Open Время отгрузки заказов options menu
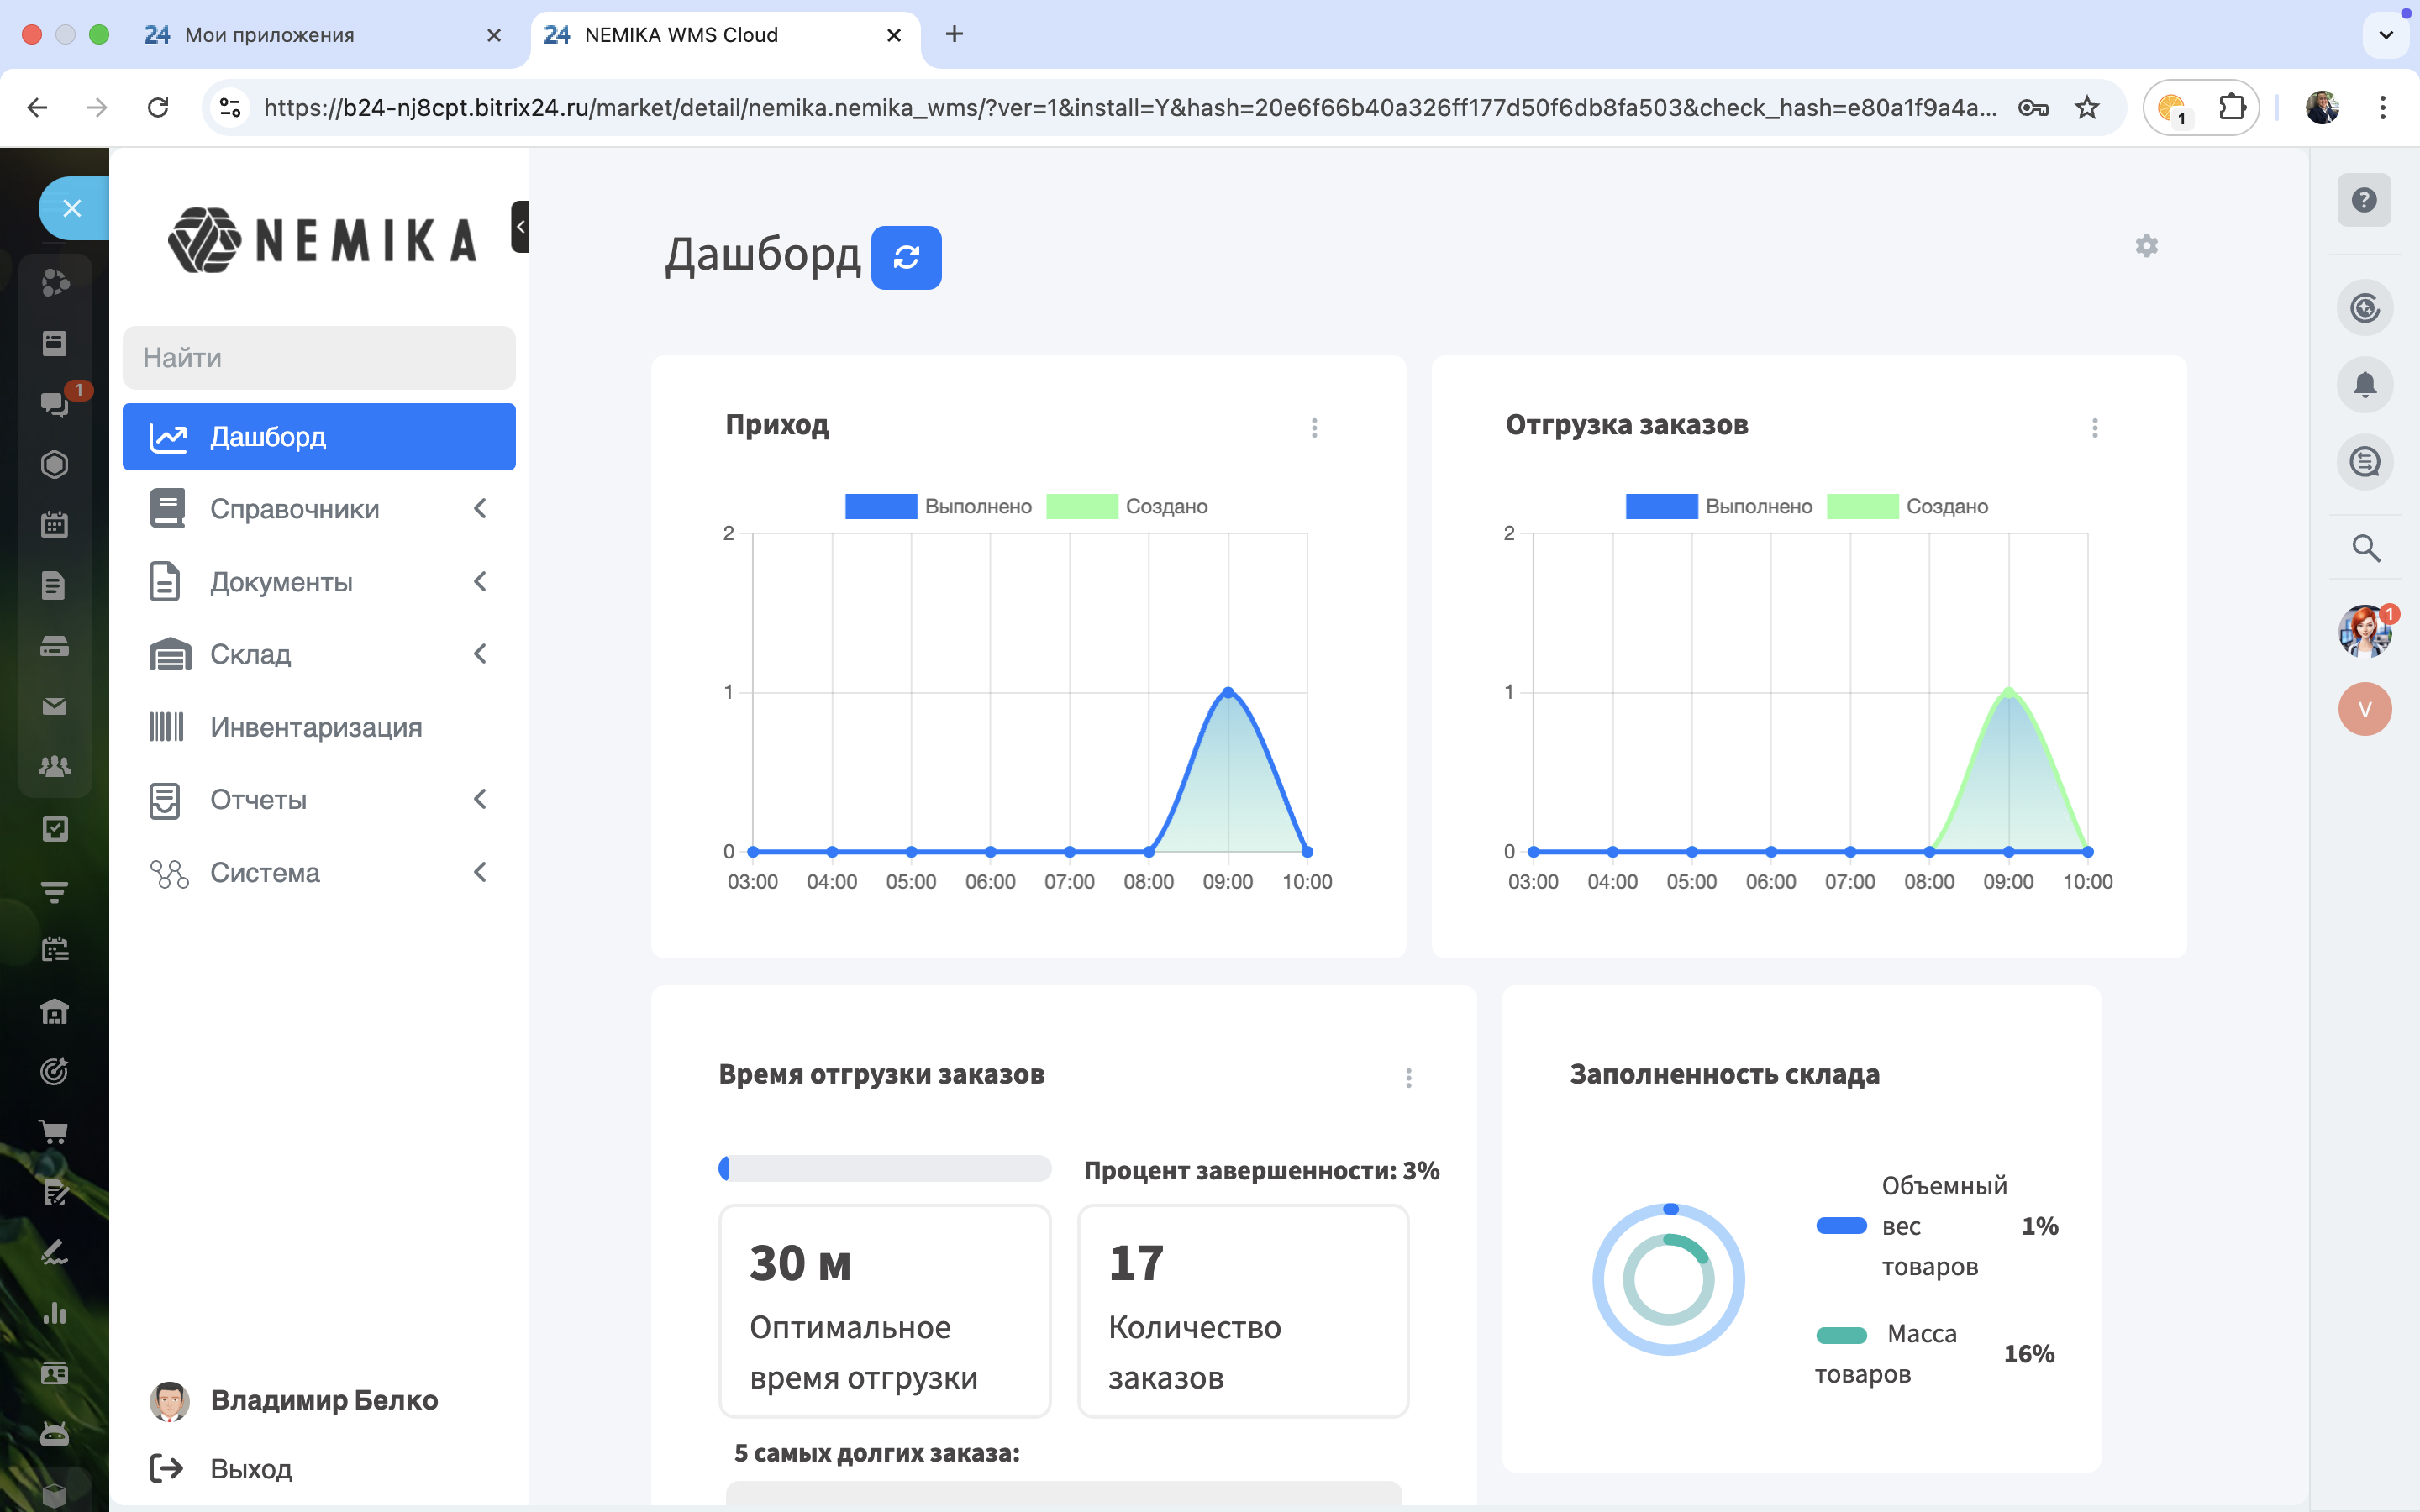 [1408, 1078]
